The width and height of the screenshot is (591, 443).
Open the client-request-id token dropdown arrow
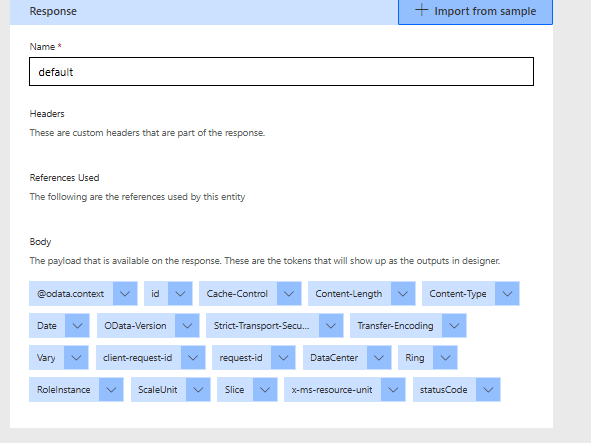[x=193, y=358]
